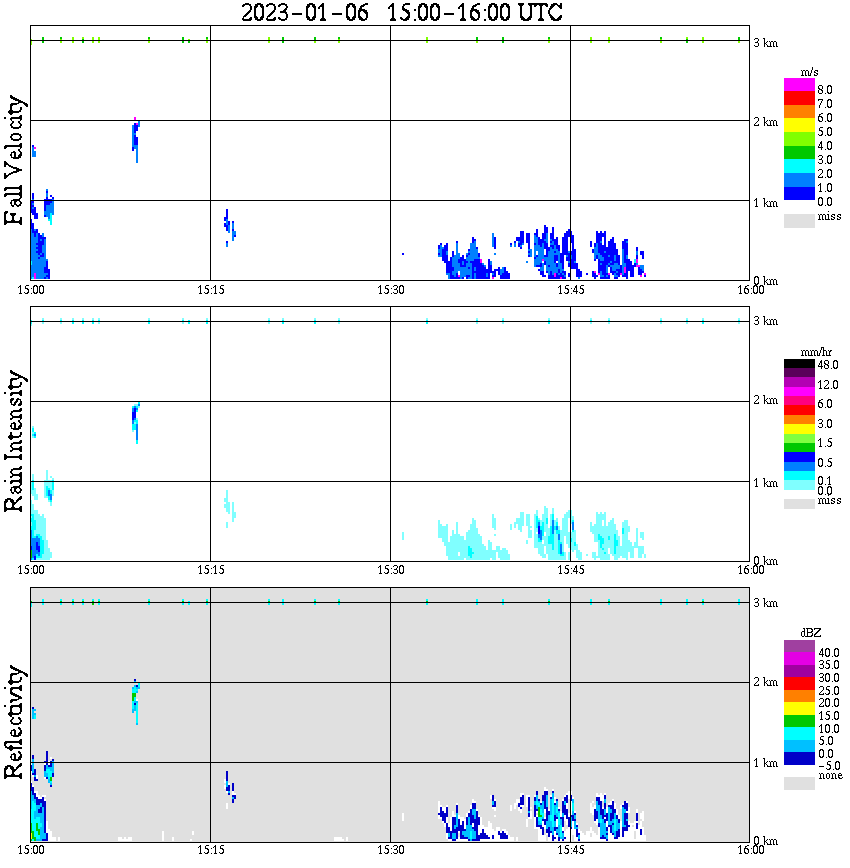Click the purple 40.0 dBZ legend swatch

point(799,647)
